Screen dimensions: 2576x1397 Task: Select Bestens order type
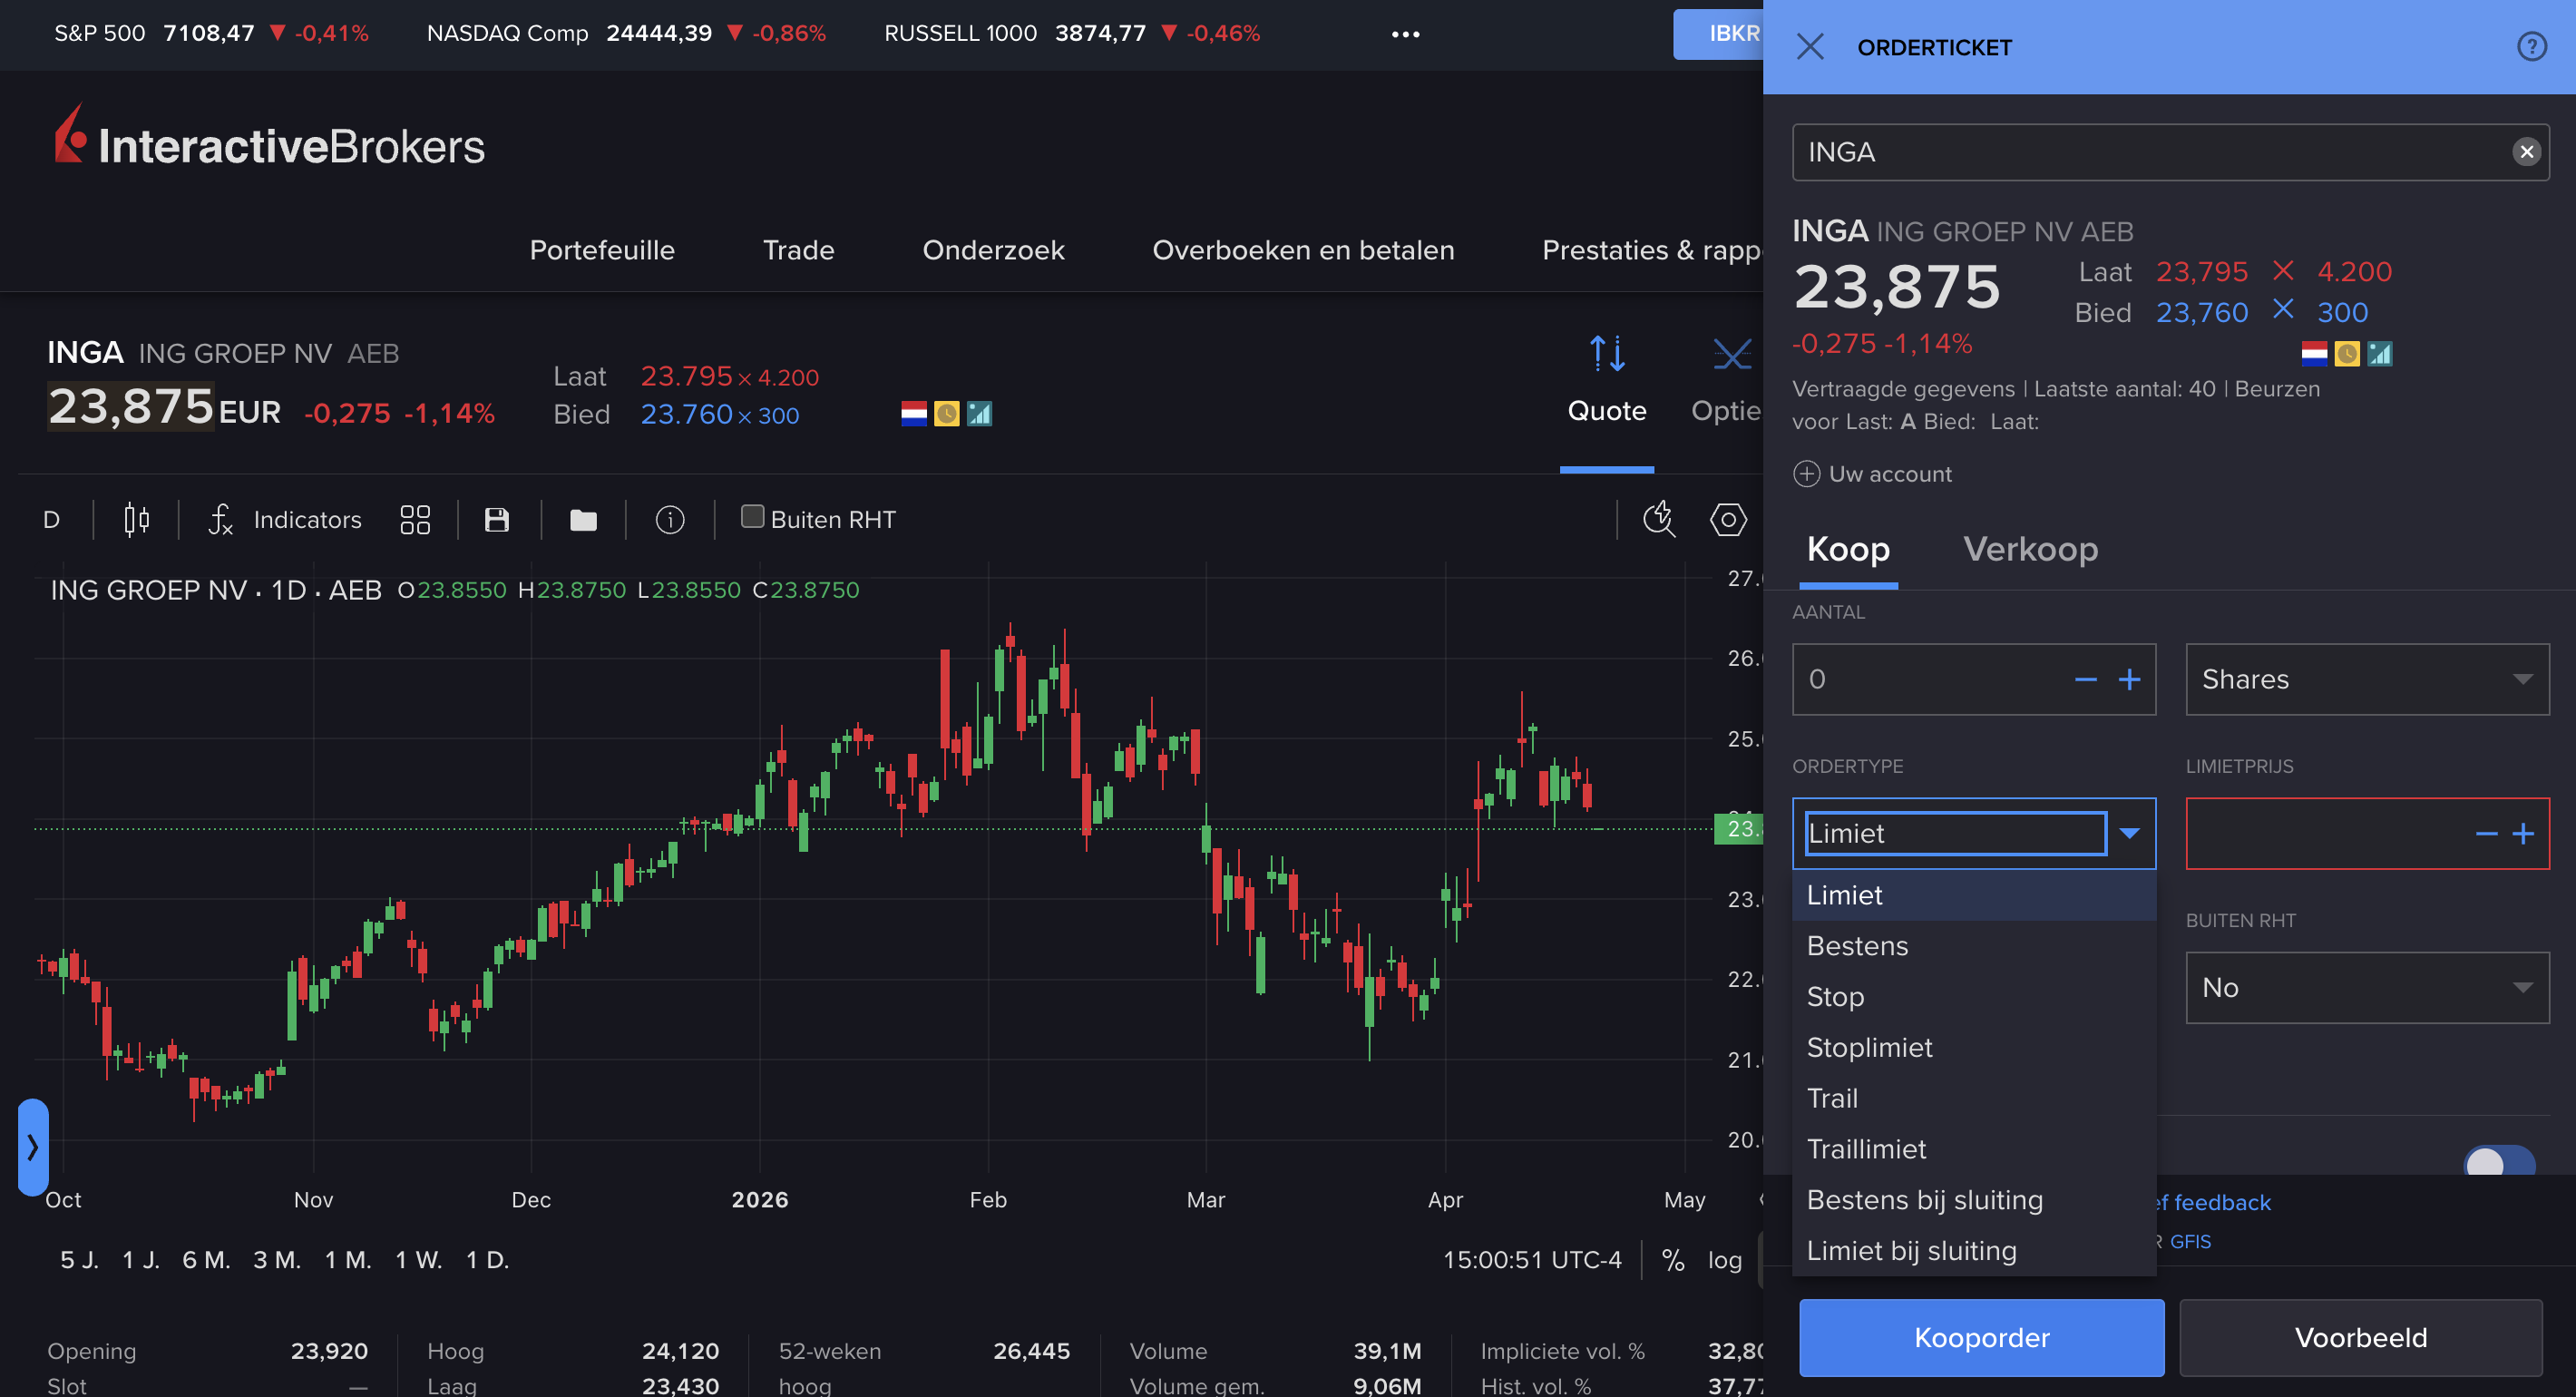point(1974,946)
